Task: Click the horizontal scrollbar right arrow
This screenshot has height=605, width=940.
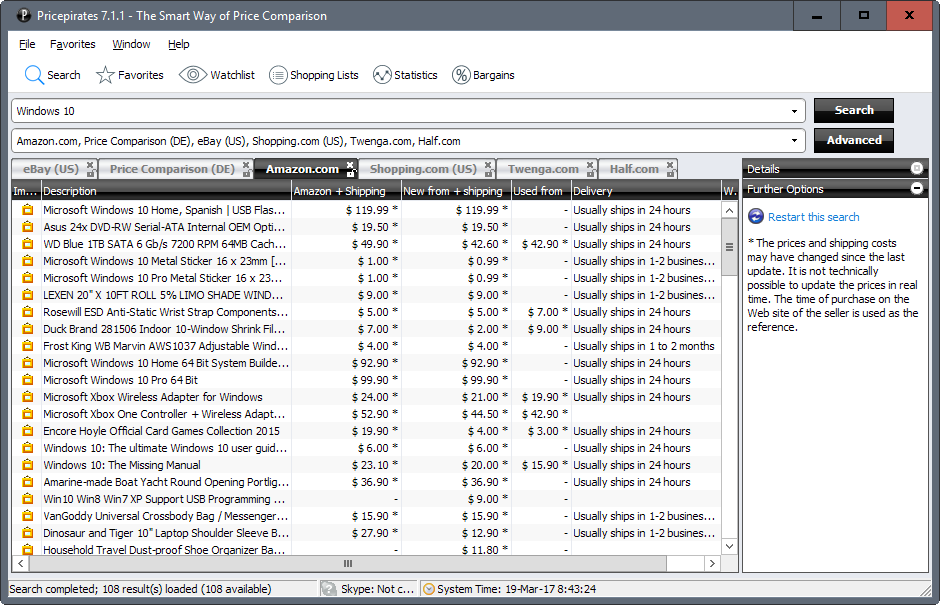Action: 712,563
